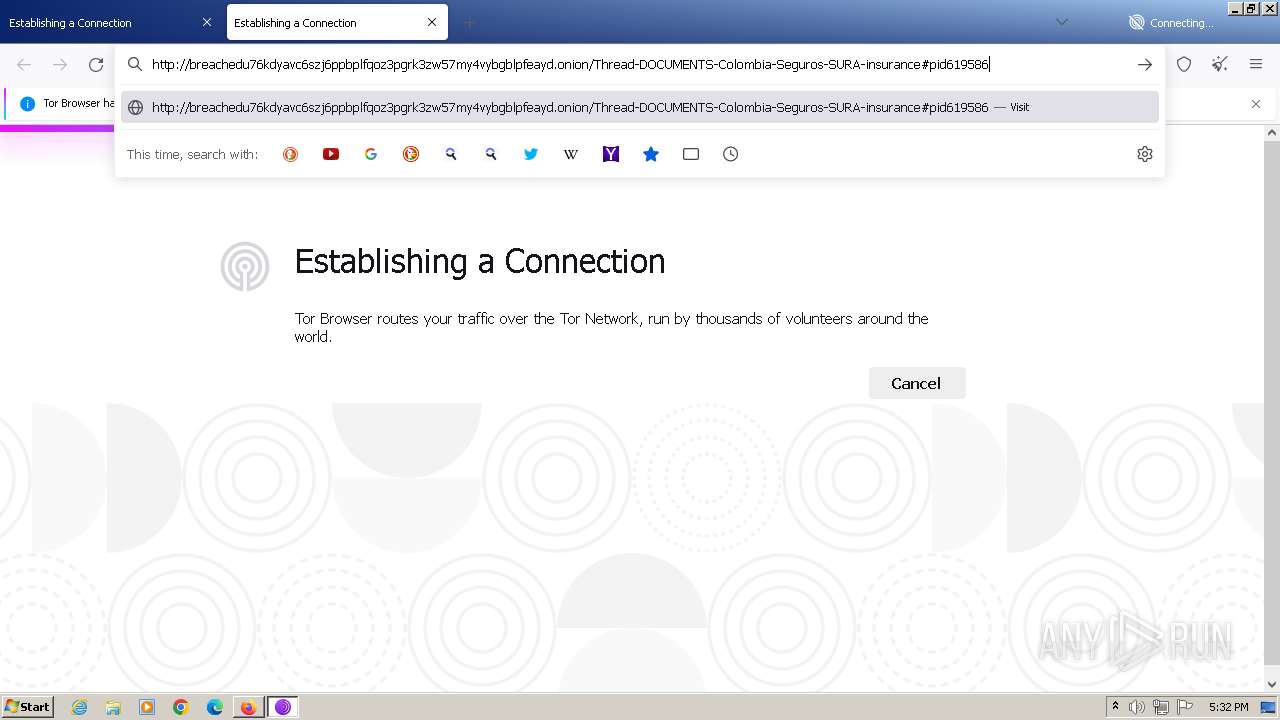The width and height of the screenshot is (1280, 720).
Task: Search in open Tabs icon
Action: pos(691,154)
